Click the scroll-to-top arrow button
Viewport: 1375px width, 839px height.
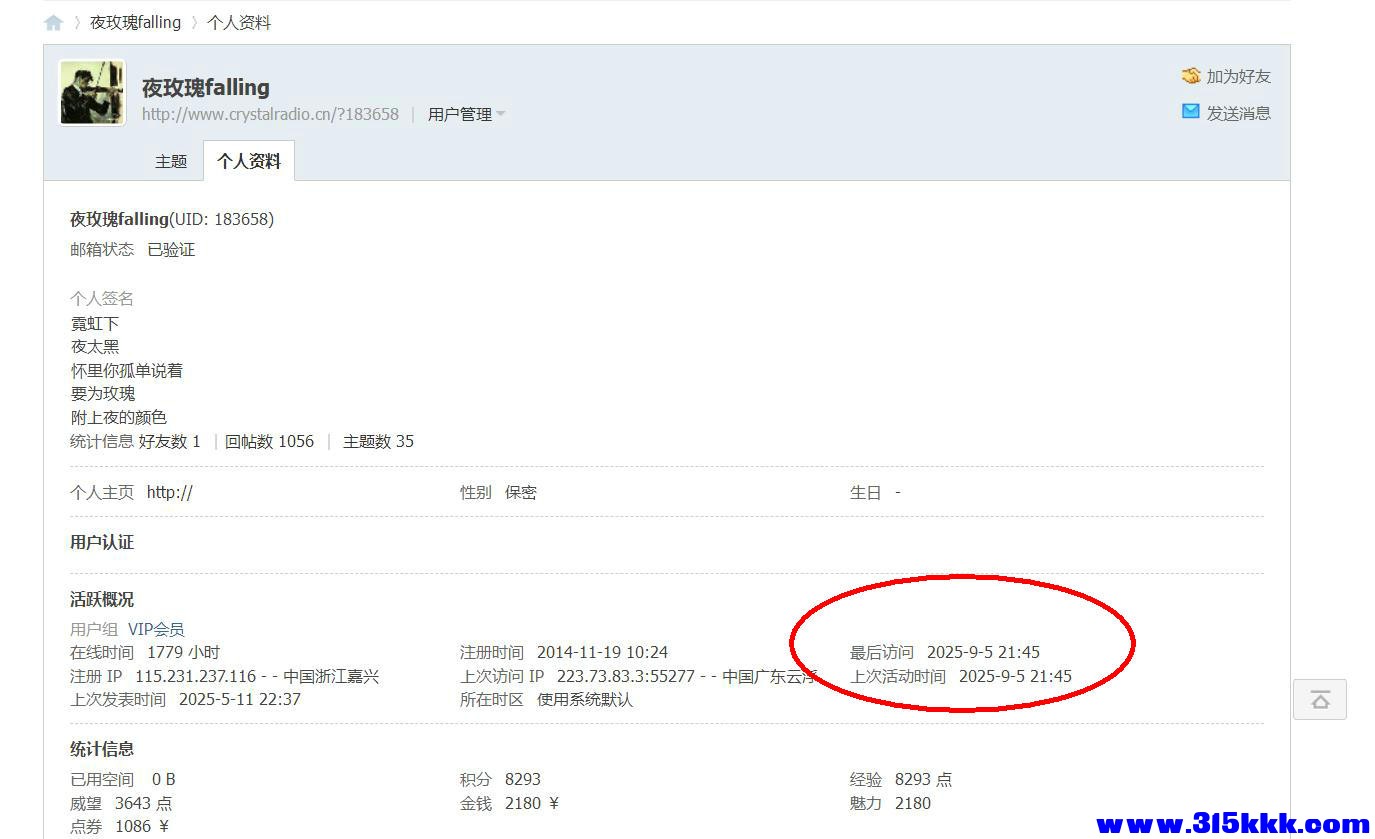coord(1319,700)
